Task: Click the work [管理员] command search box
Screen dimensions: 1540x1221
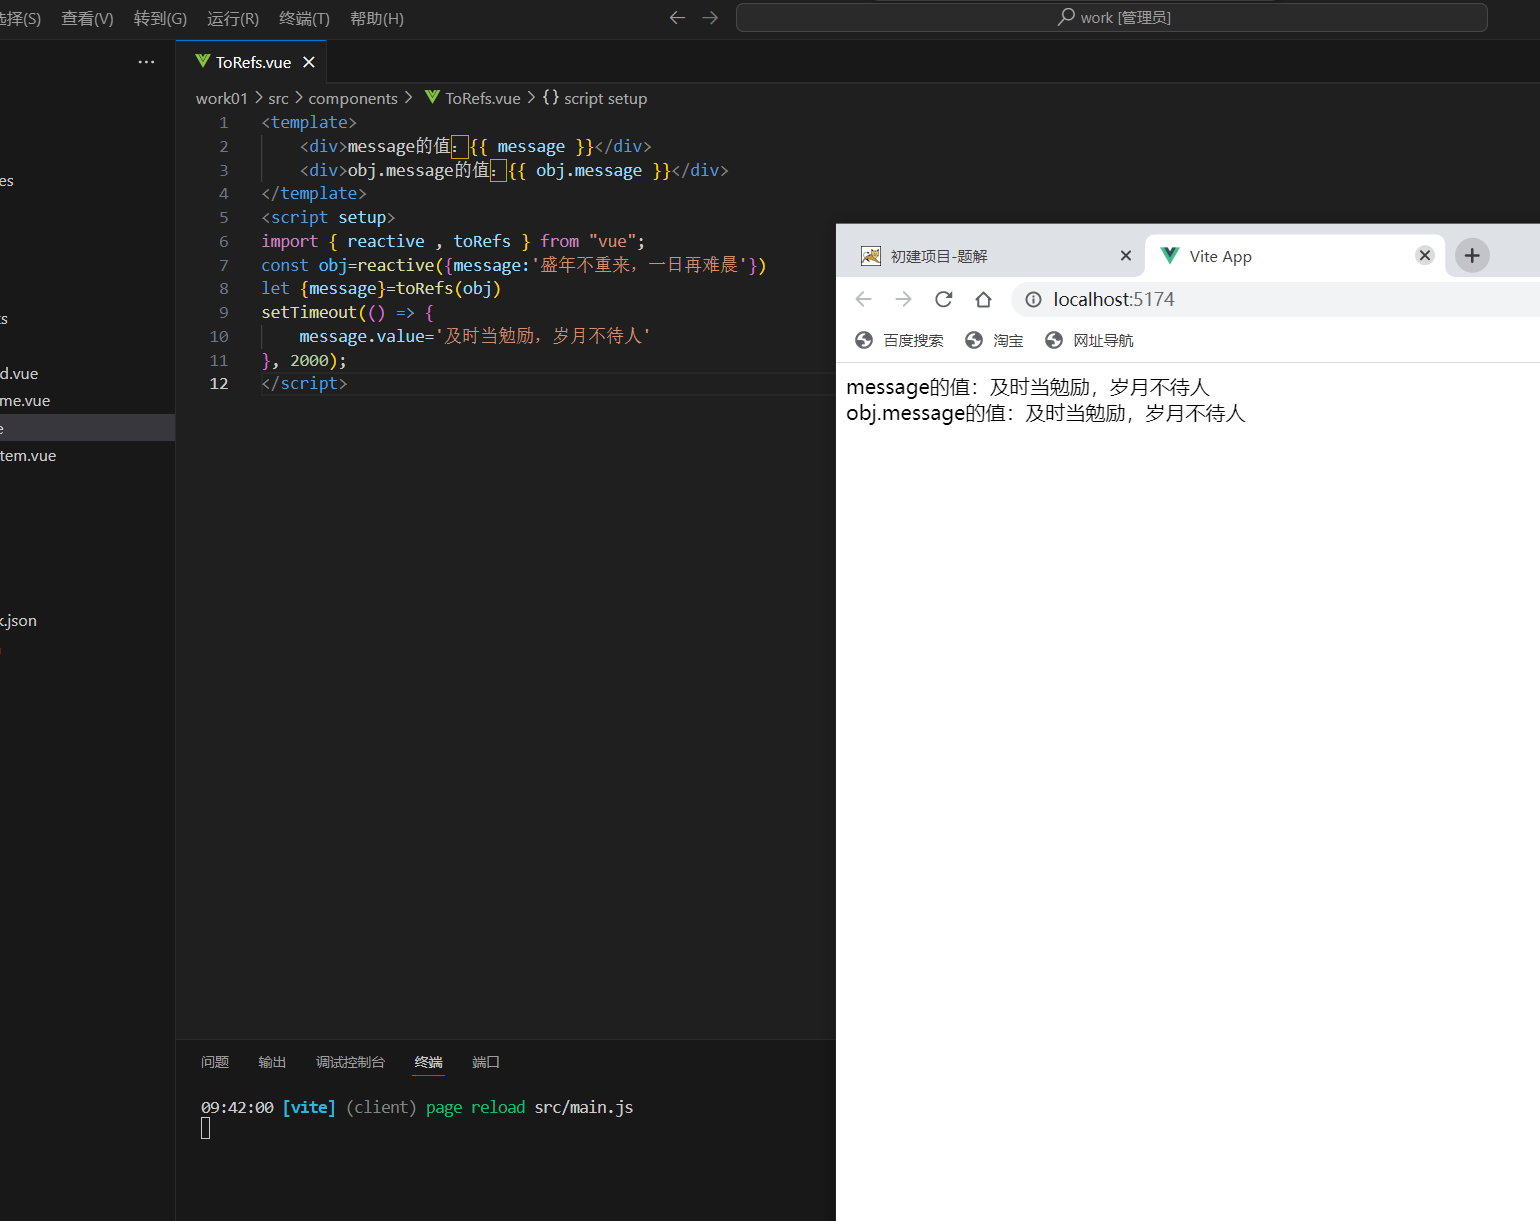Action: [1112, 18]
